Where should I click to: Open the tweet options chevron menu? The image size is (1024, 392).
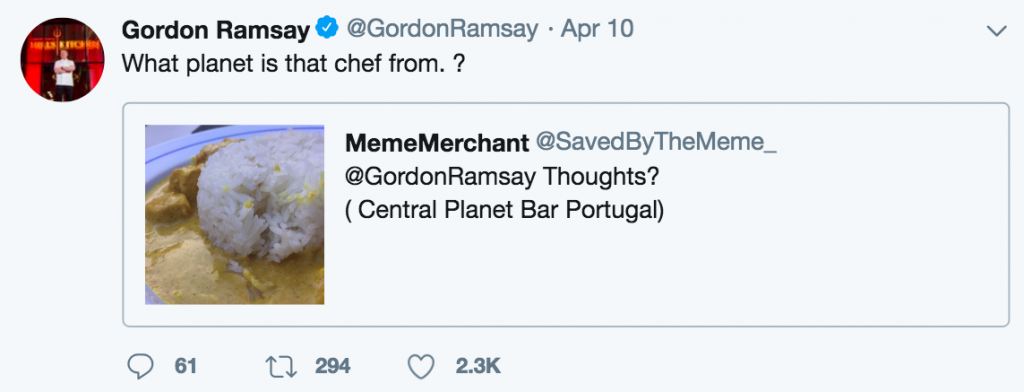(x=997, y=31)
